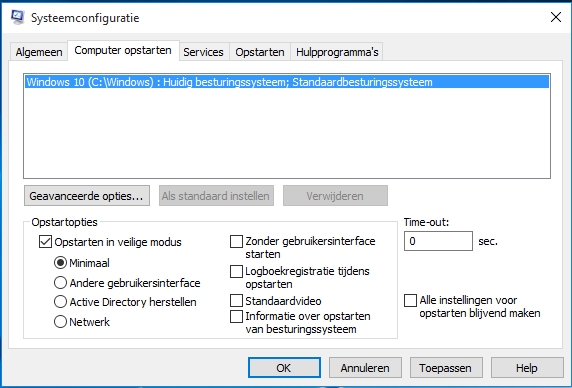Select the Hulpprogramma's tab

click(x=337, y=52)
